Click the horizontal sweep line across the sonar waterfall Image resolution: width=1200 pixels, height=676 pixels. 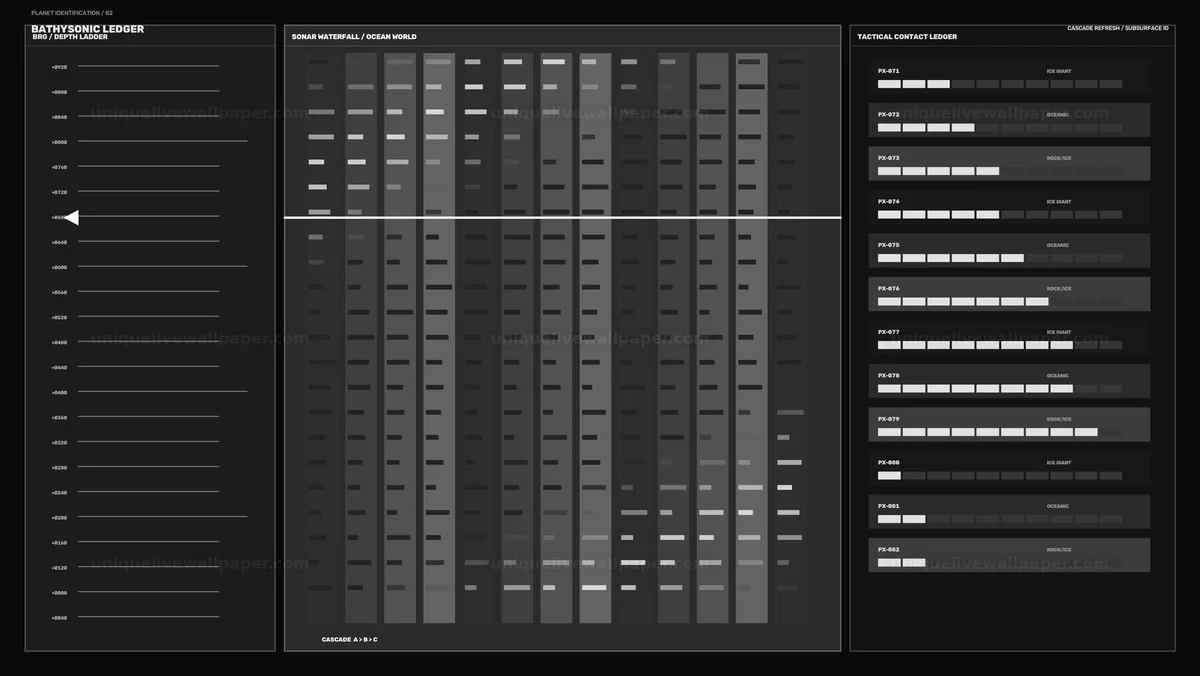point(563,217)
